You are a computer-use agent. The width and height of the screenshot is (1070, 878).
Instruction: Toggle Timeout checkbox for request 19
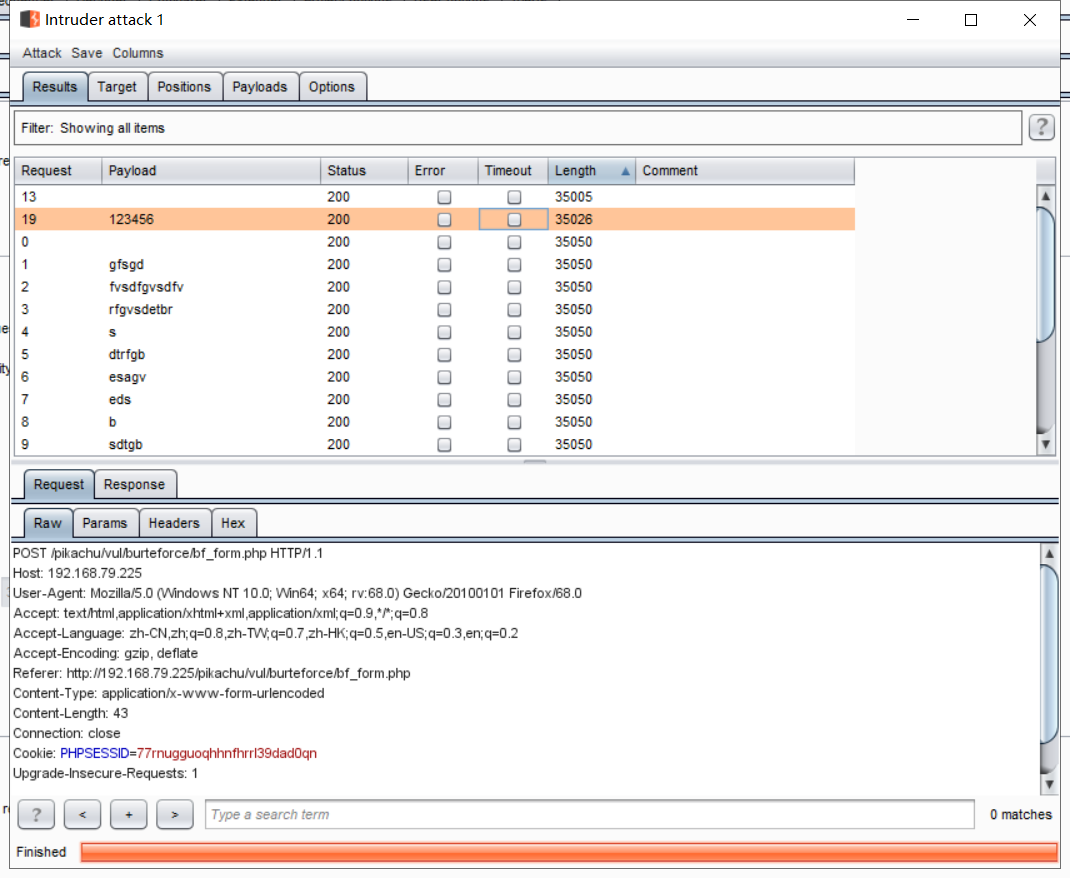click(514, 220)
